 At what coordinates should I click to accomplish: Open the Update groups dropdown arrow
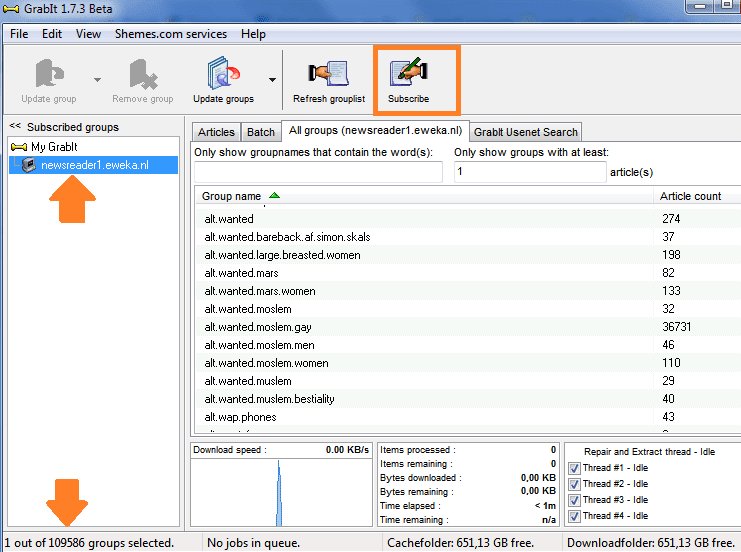tap(273, 80)
